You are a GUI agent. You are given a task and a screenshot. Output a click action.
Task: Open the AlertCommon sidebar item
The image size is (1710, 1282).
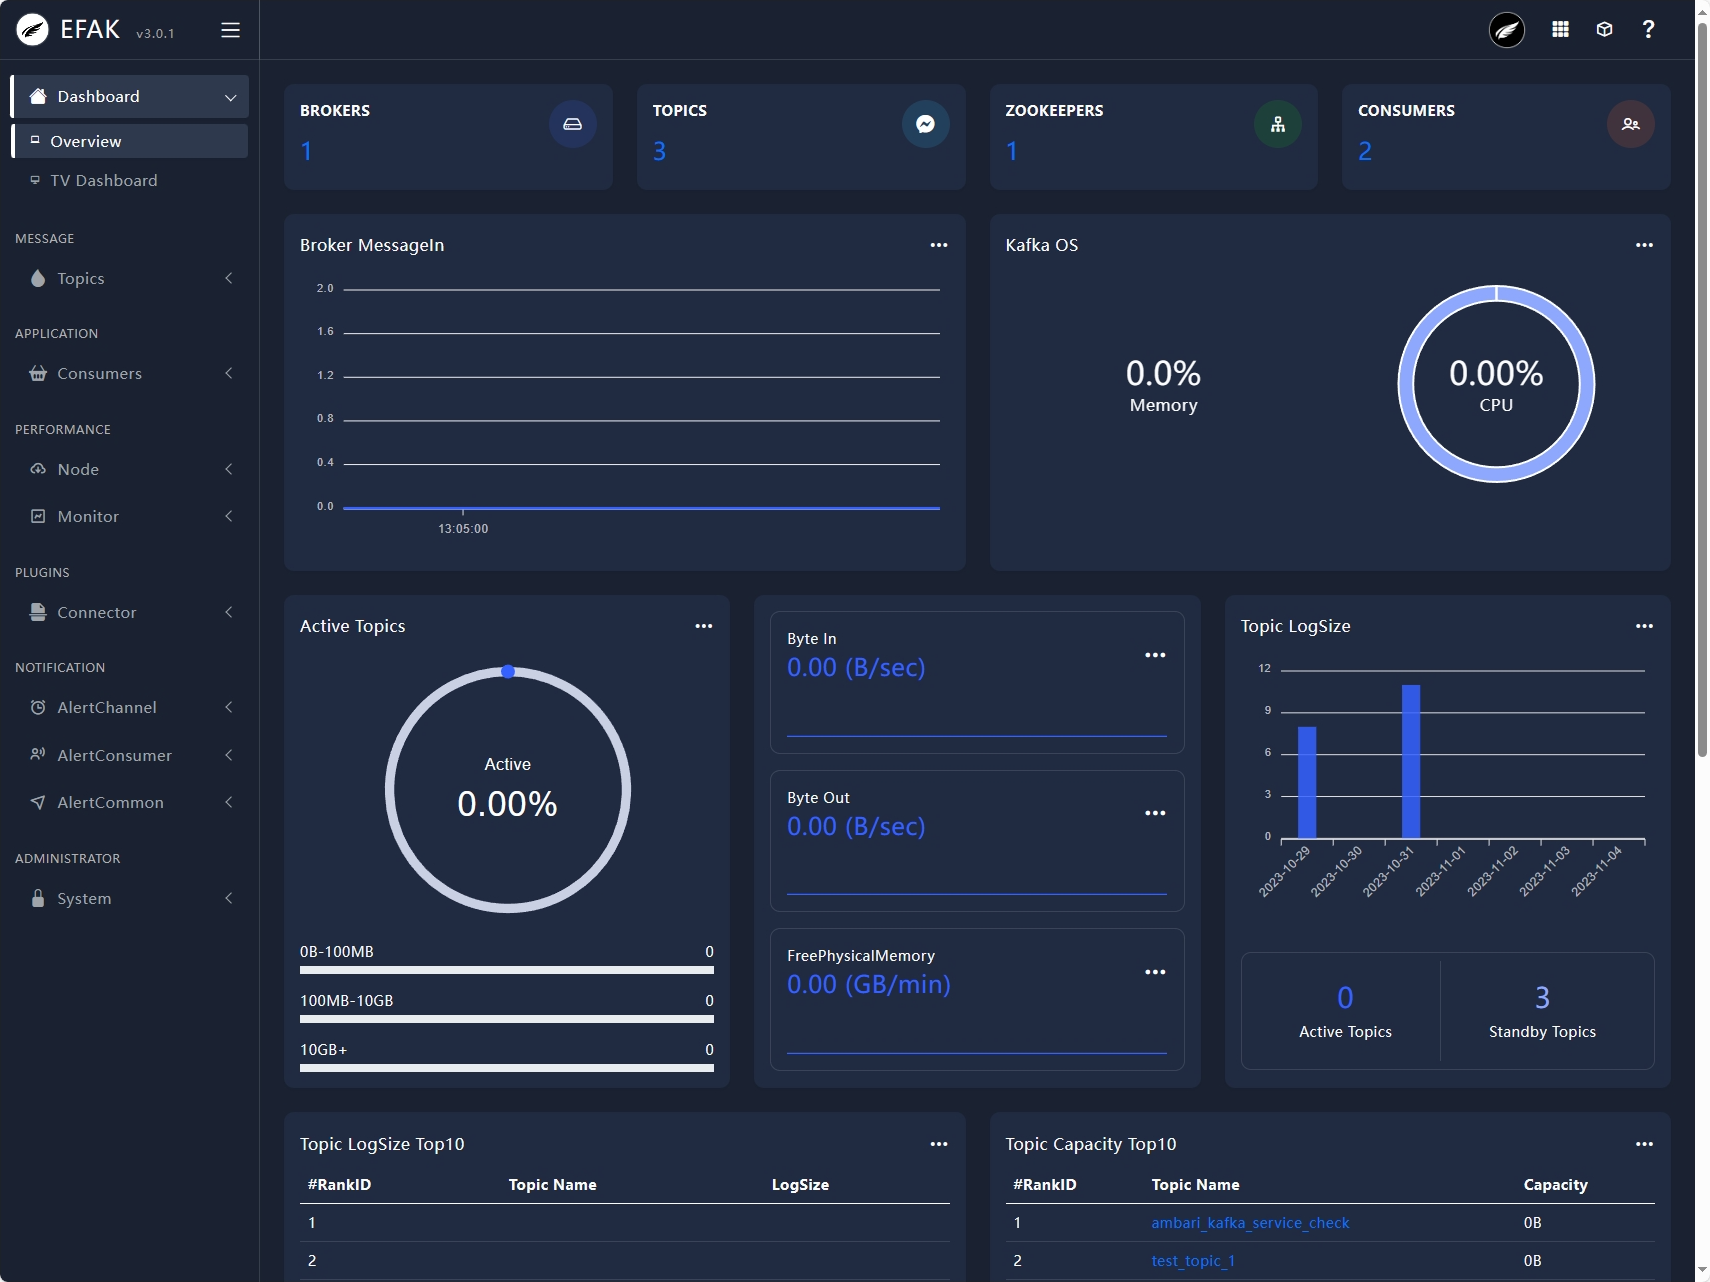(130, 802)
